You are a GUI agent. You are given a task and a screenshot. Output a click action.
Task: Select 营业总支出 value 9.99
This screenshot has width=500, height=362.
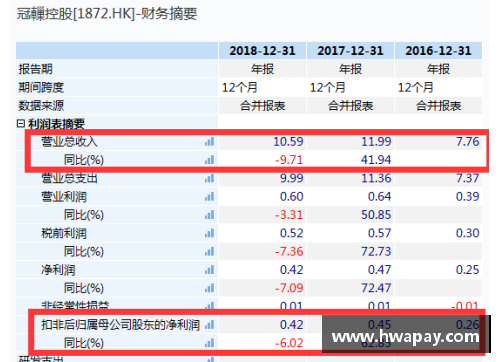click(292, 178)
